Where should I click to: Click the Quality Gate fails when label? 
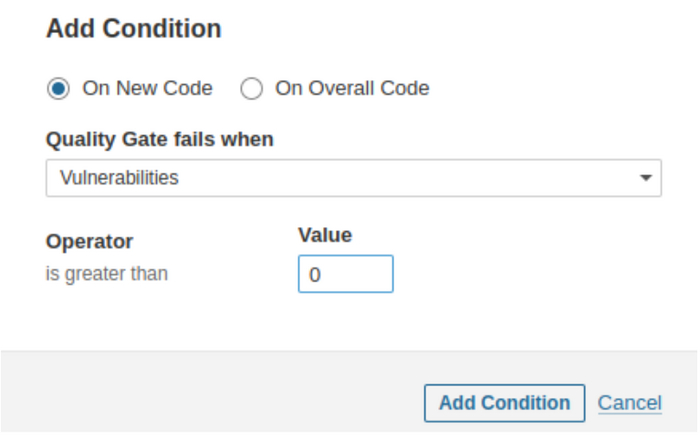(160, 140)
